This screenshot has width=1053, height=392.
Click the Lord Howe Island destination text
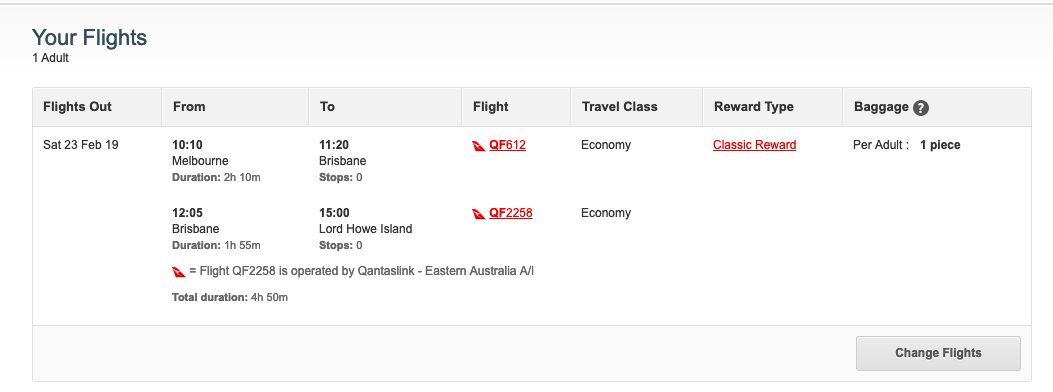click(x=365, y=229)
